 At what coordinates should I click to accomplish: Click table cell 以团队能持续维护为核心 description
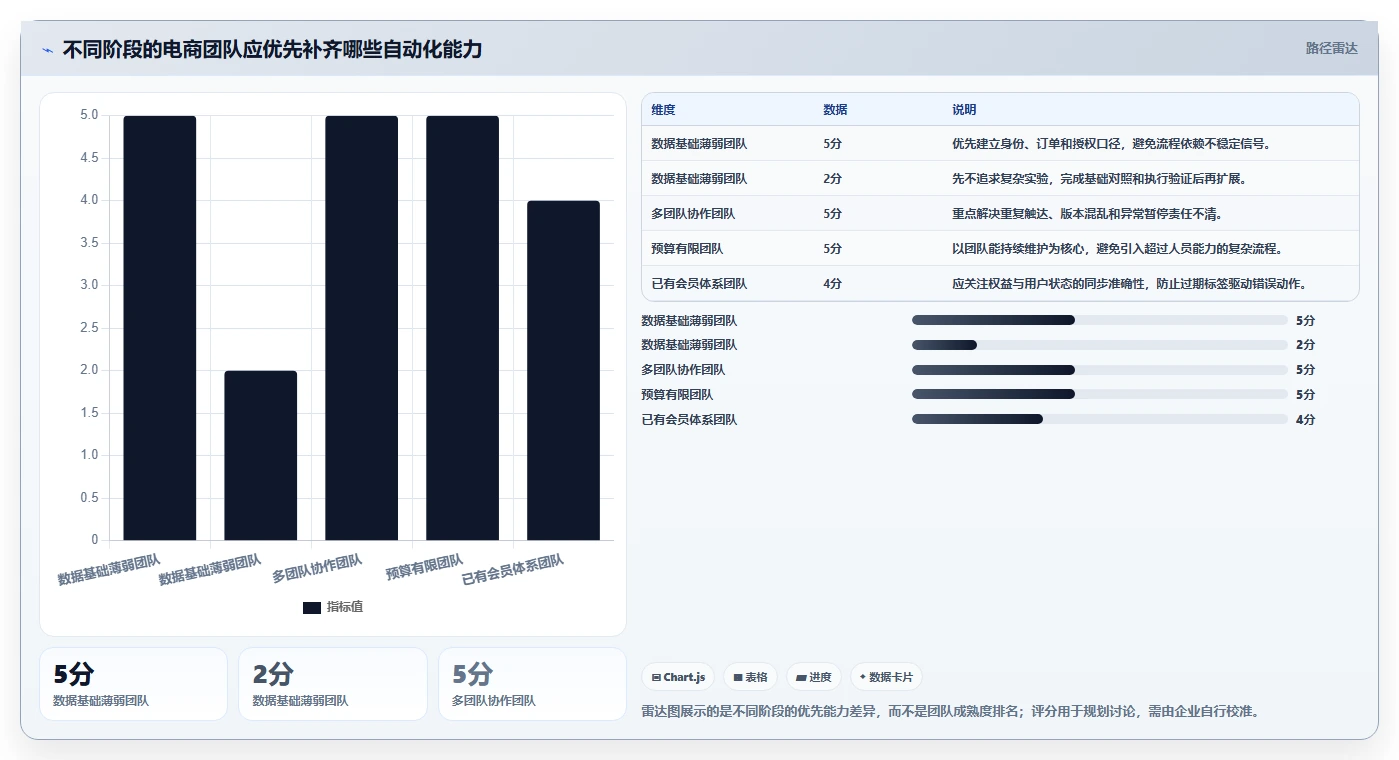click(1117, 249)
